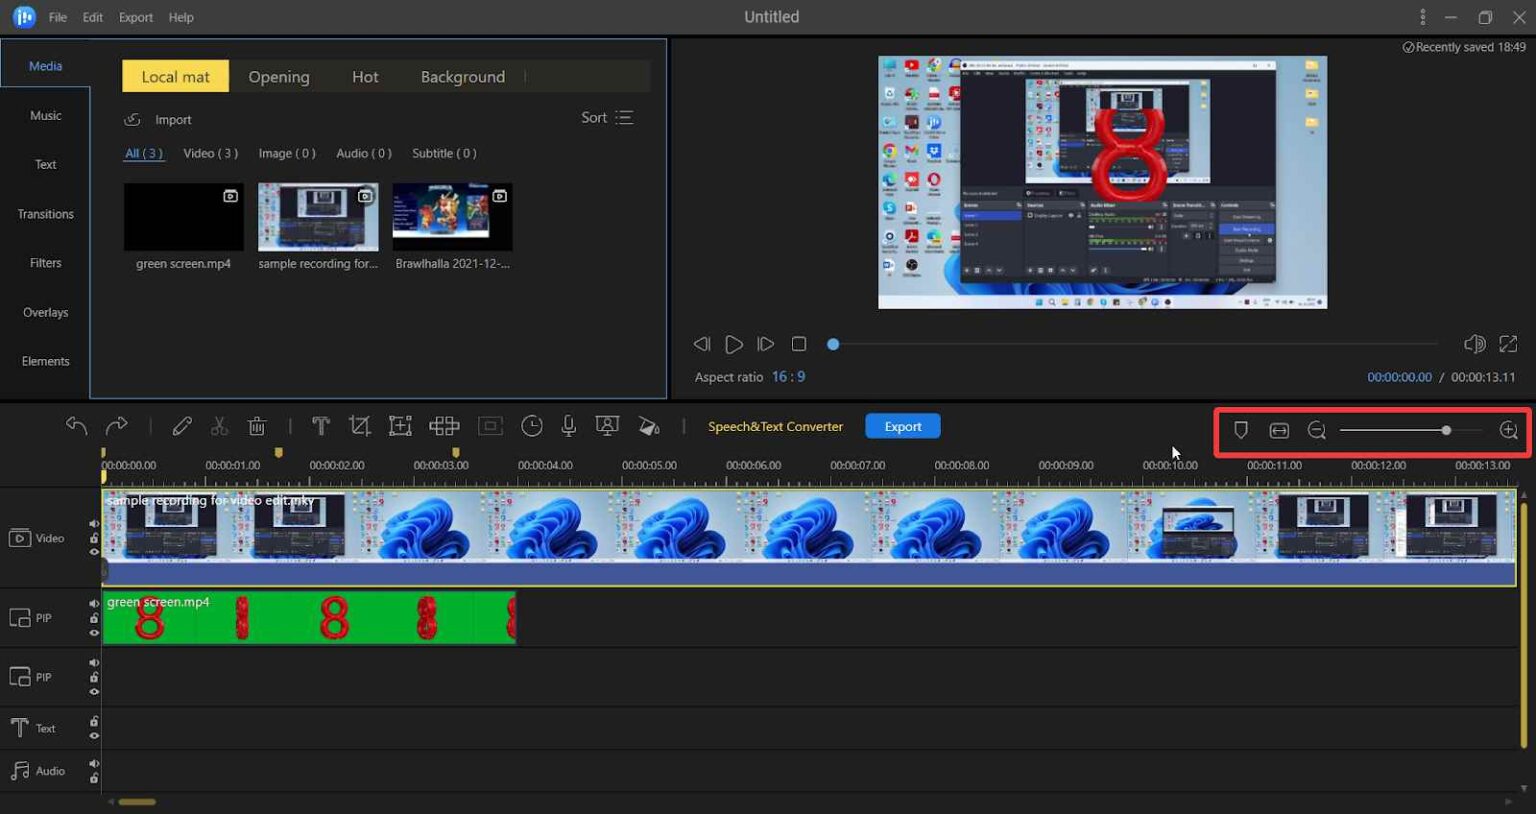Click the Import icon in media panel
The height and width of the screenshot is (814, 1536).
coord(132,120)
